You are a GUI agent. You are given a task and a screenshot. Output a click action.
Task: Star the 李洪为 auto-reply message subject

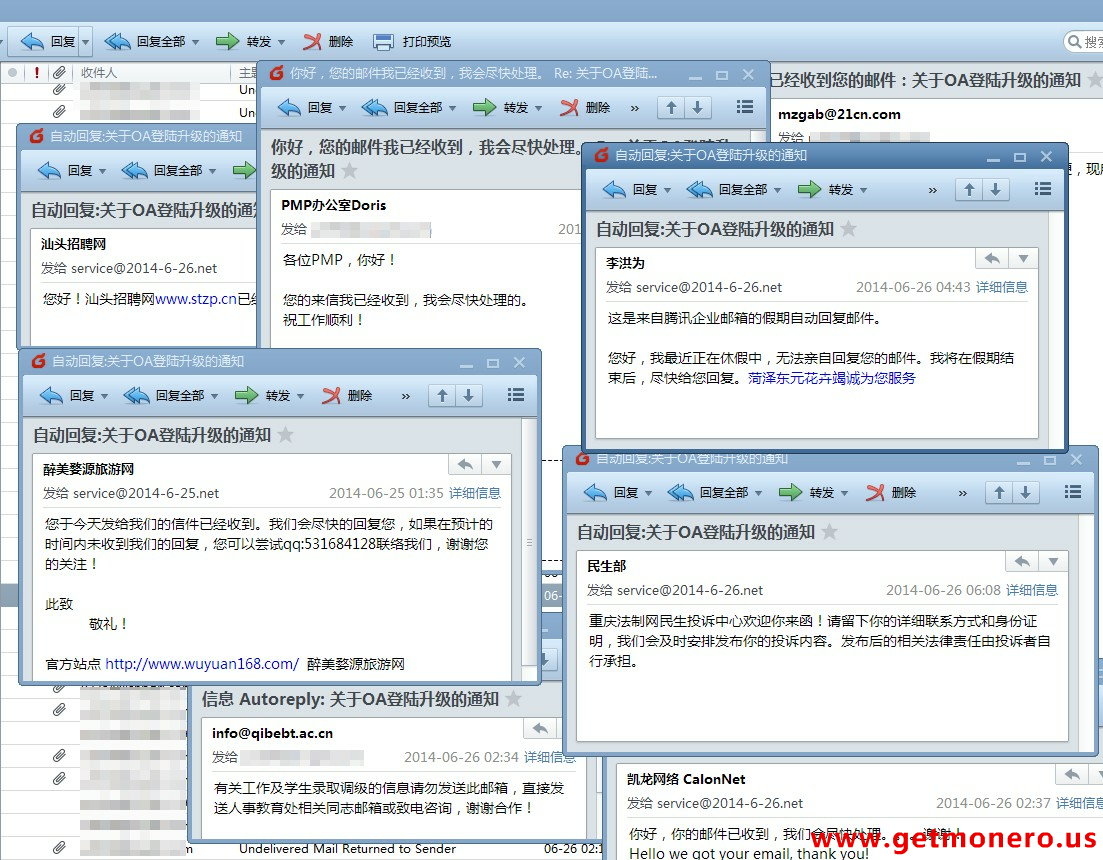click(849, 229)
